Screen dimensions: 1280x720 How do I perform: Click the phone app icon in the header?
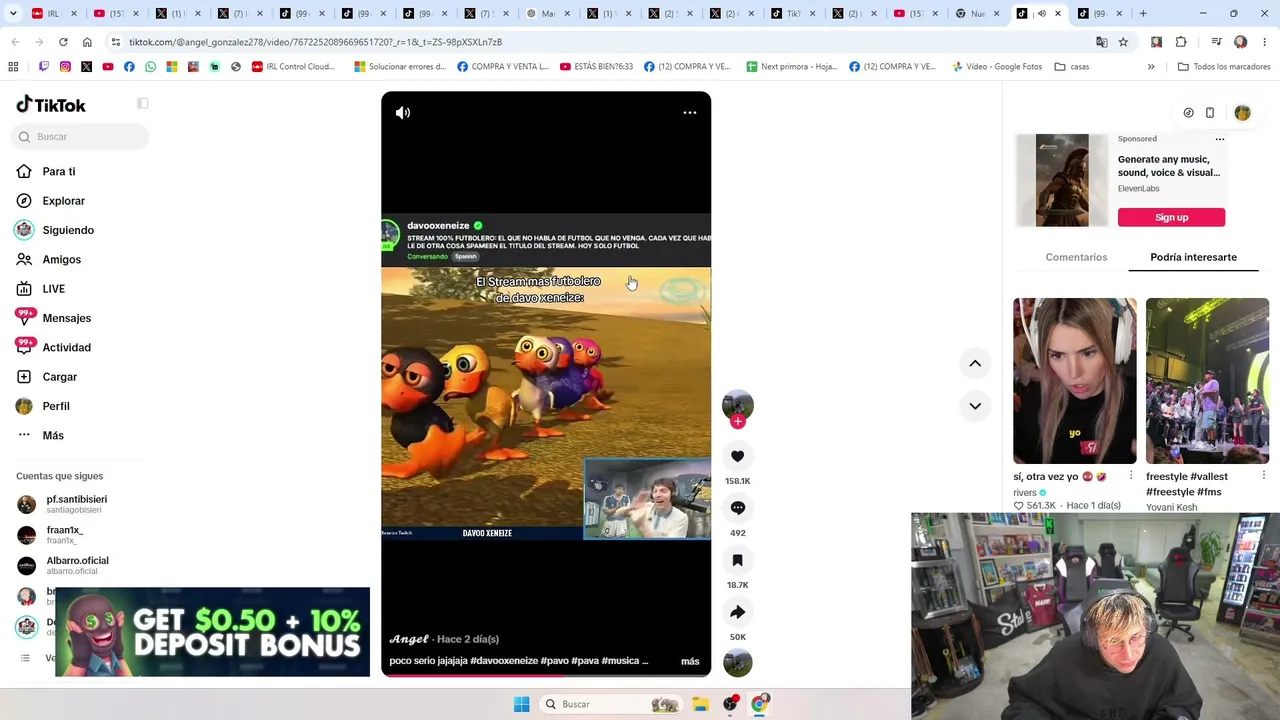click(x=1210, y=113)
